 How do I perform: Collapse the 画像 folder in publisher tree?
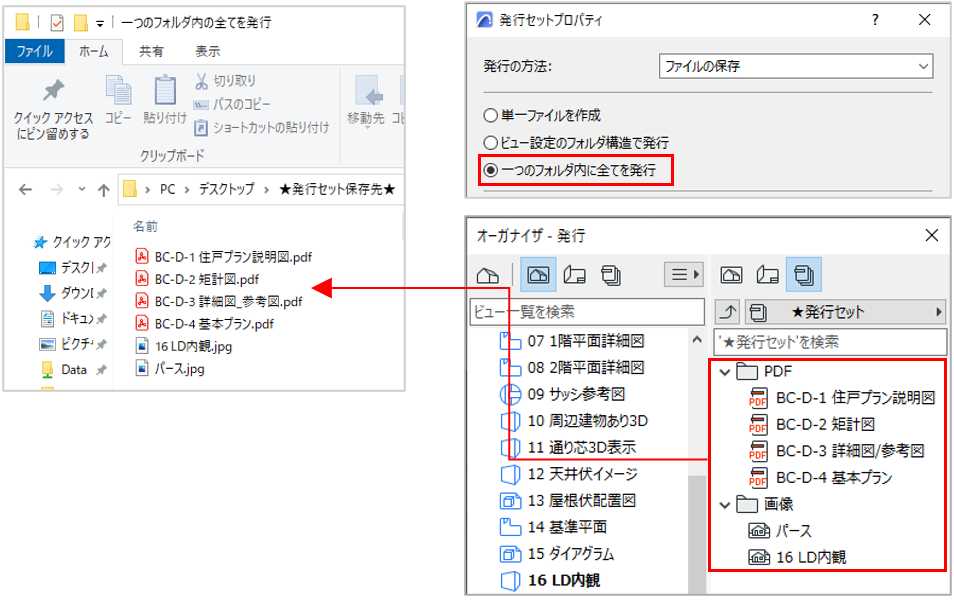pos(725,504)
